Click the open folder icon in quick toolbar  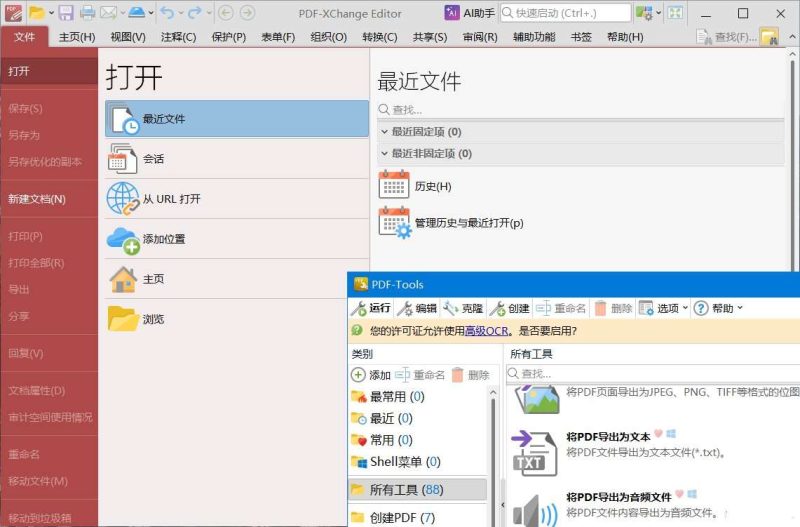pos(36,13)
